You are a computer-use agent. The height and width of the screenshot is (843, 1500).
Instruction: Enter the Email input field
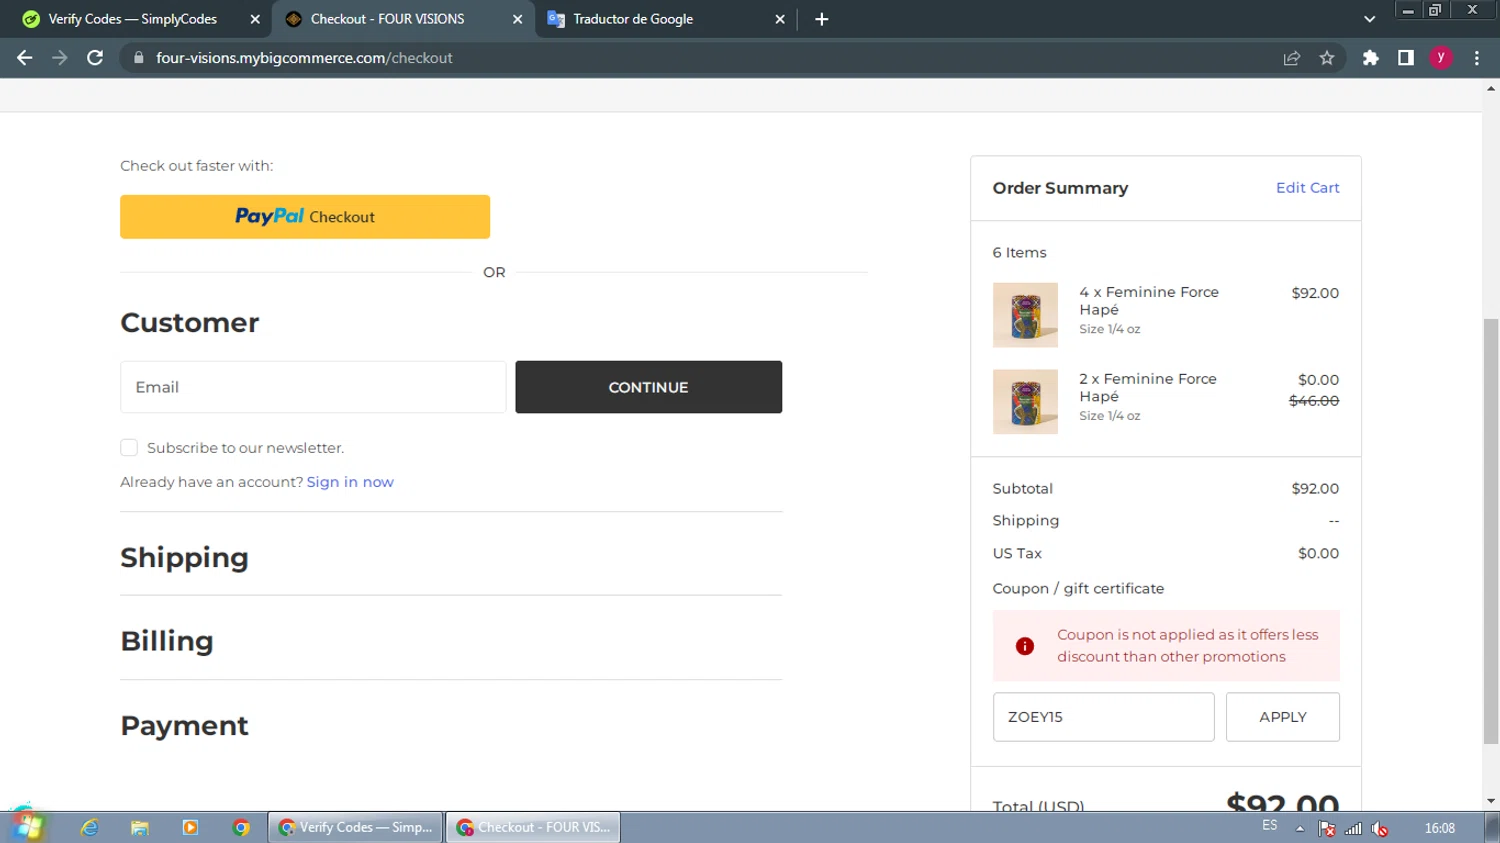pyautogui.click(x=313, y=387)
